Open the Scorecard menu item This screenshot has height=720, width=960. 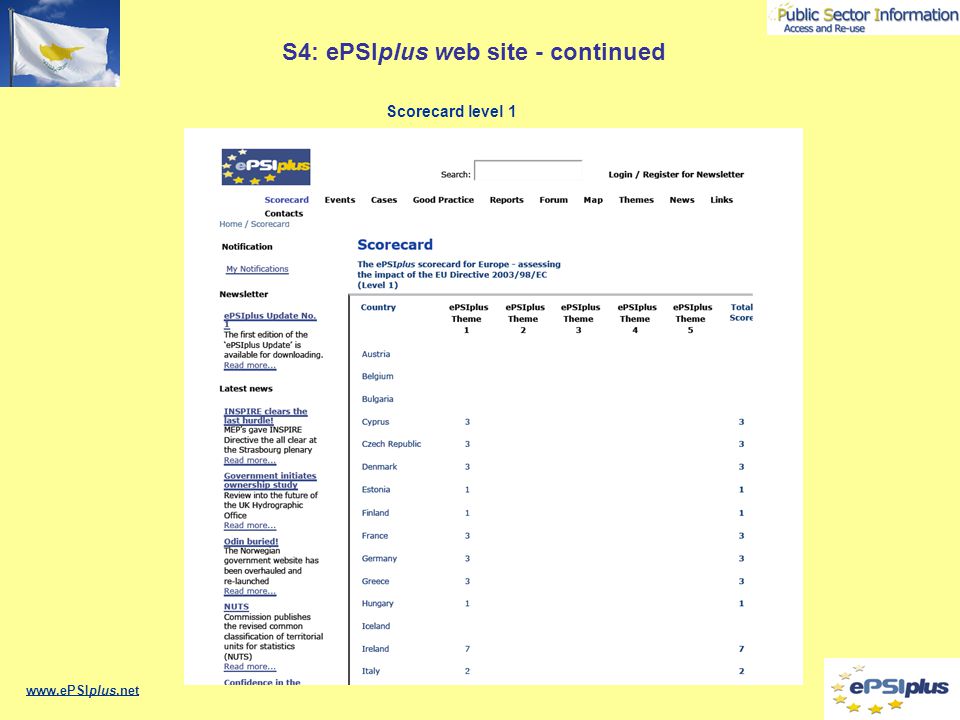(x=287, y=200)
